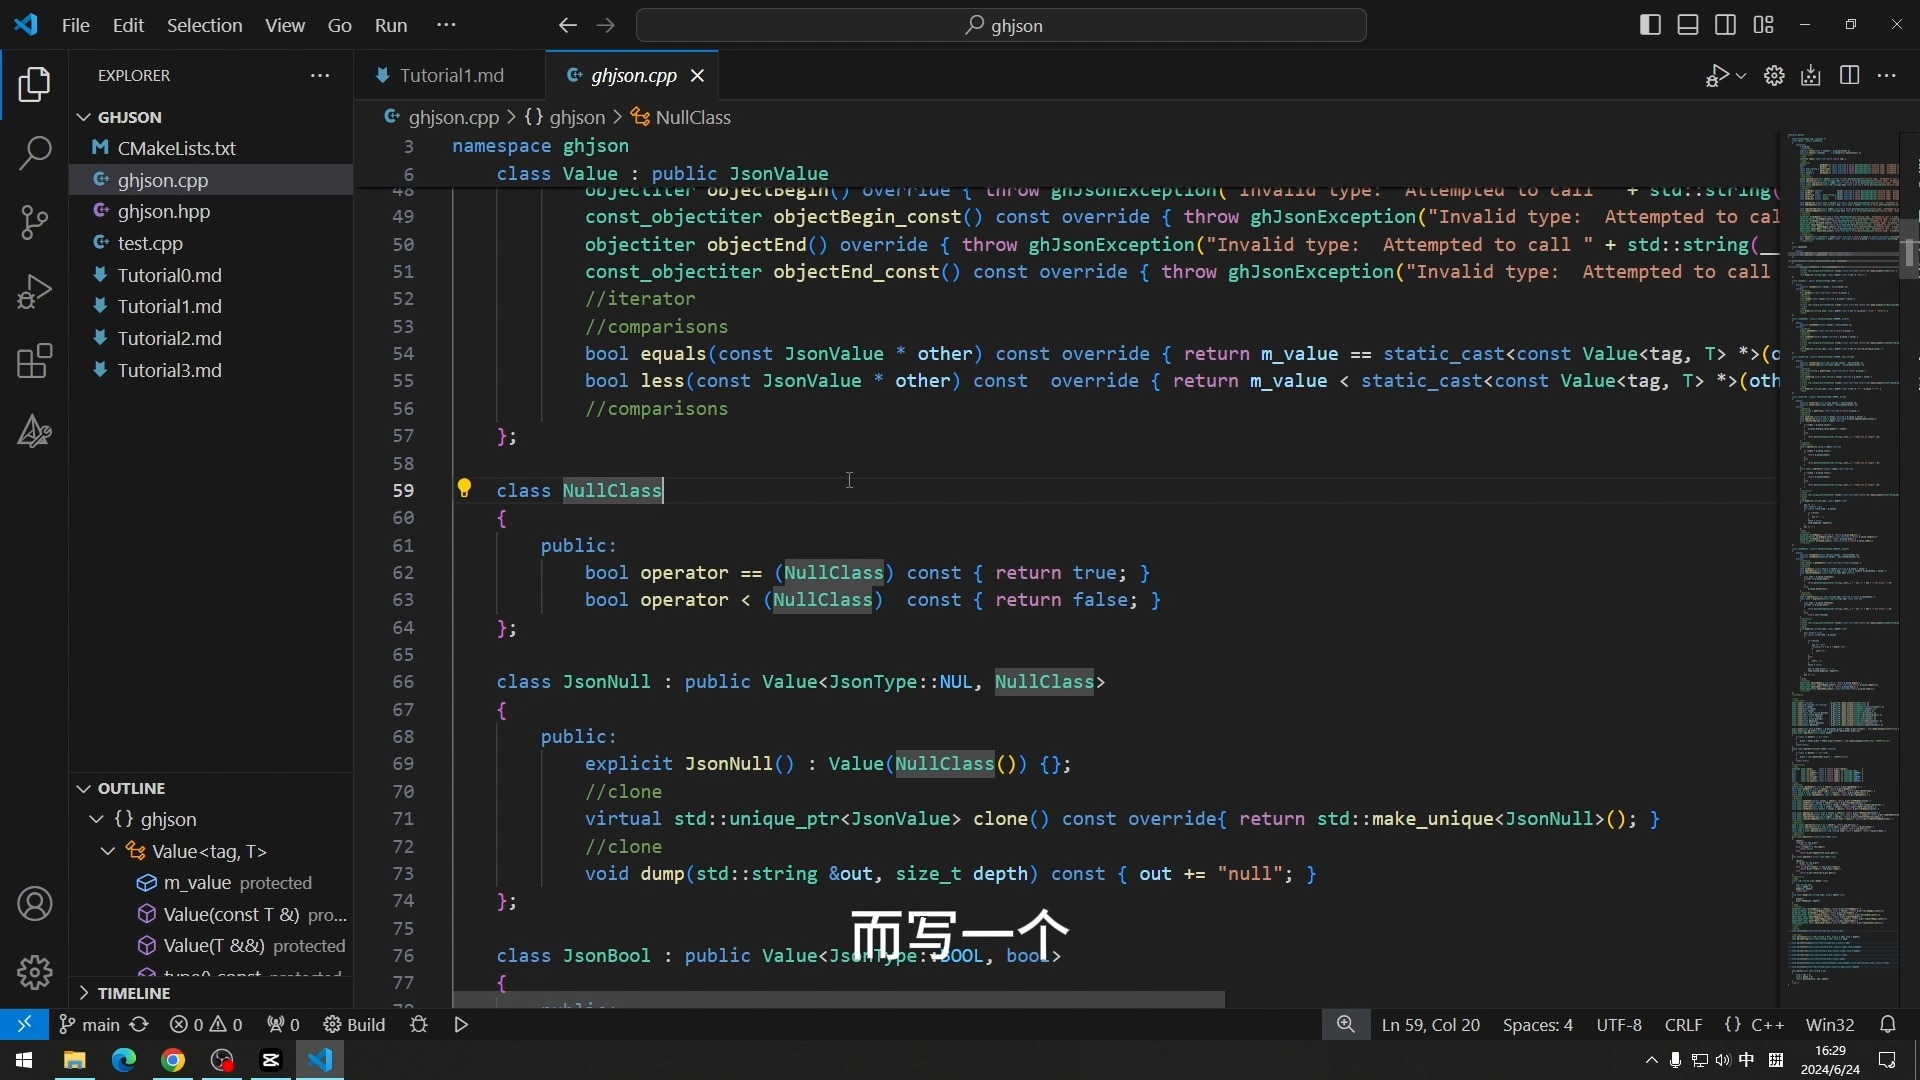Change indentation via Spaces: 4
1920x1080 pixels.
[x=1537, y=1025]
